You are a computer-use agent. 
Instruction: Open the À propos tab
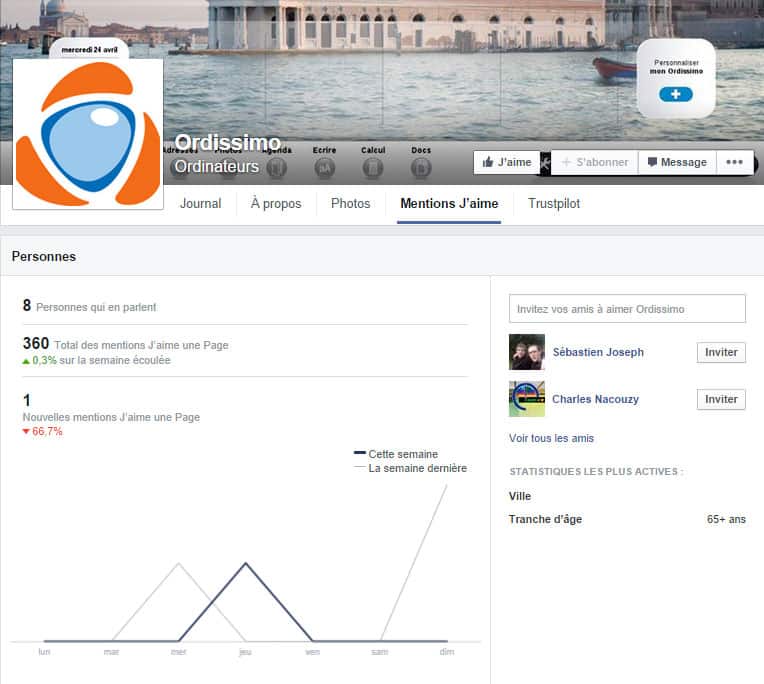(x=275, y=203)
